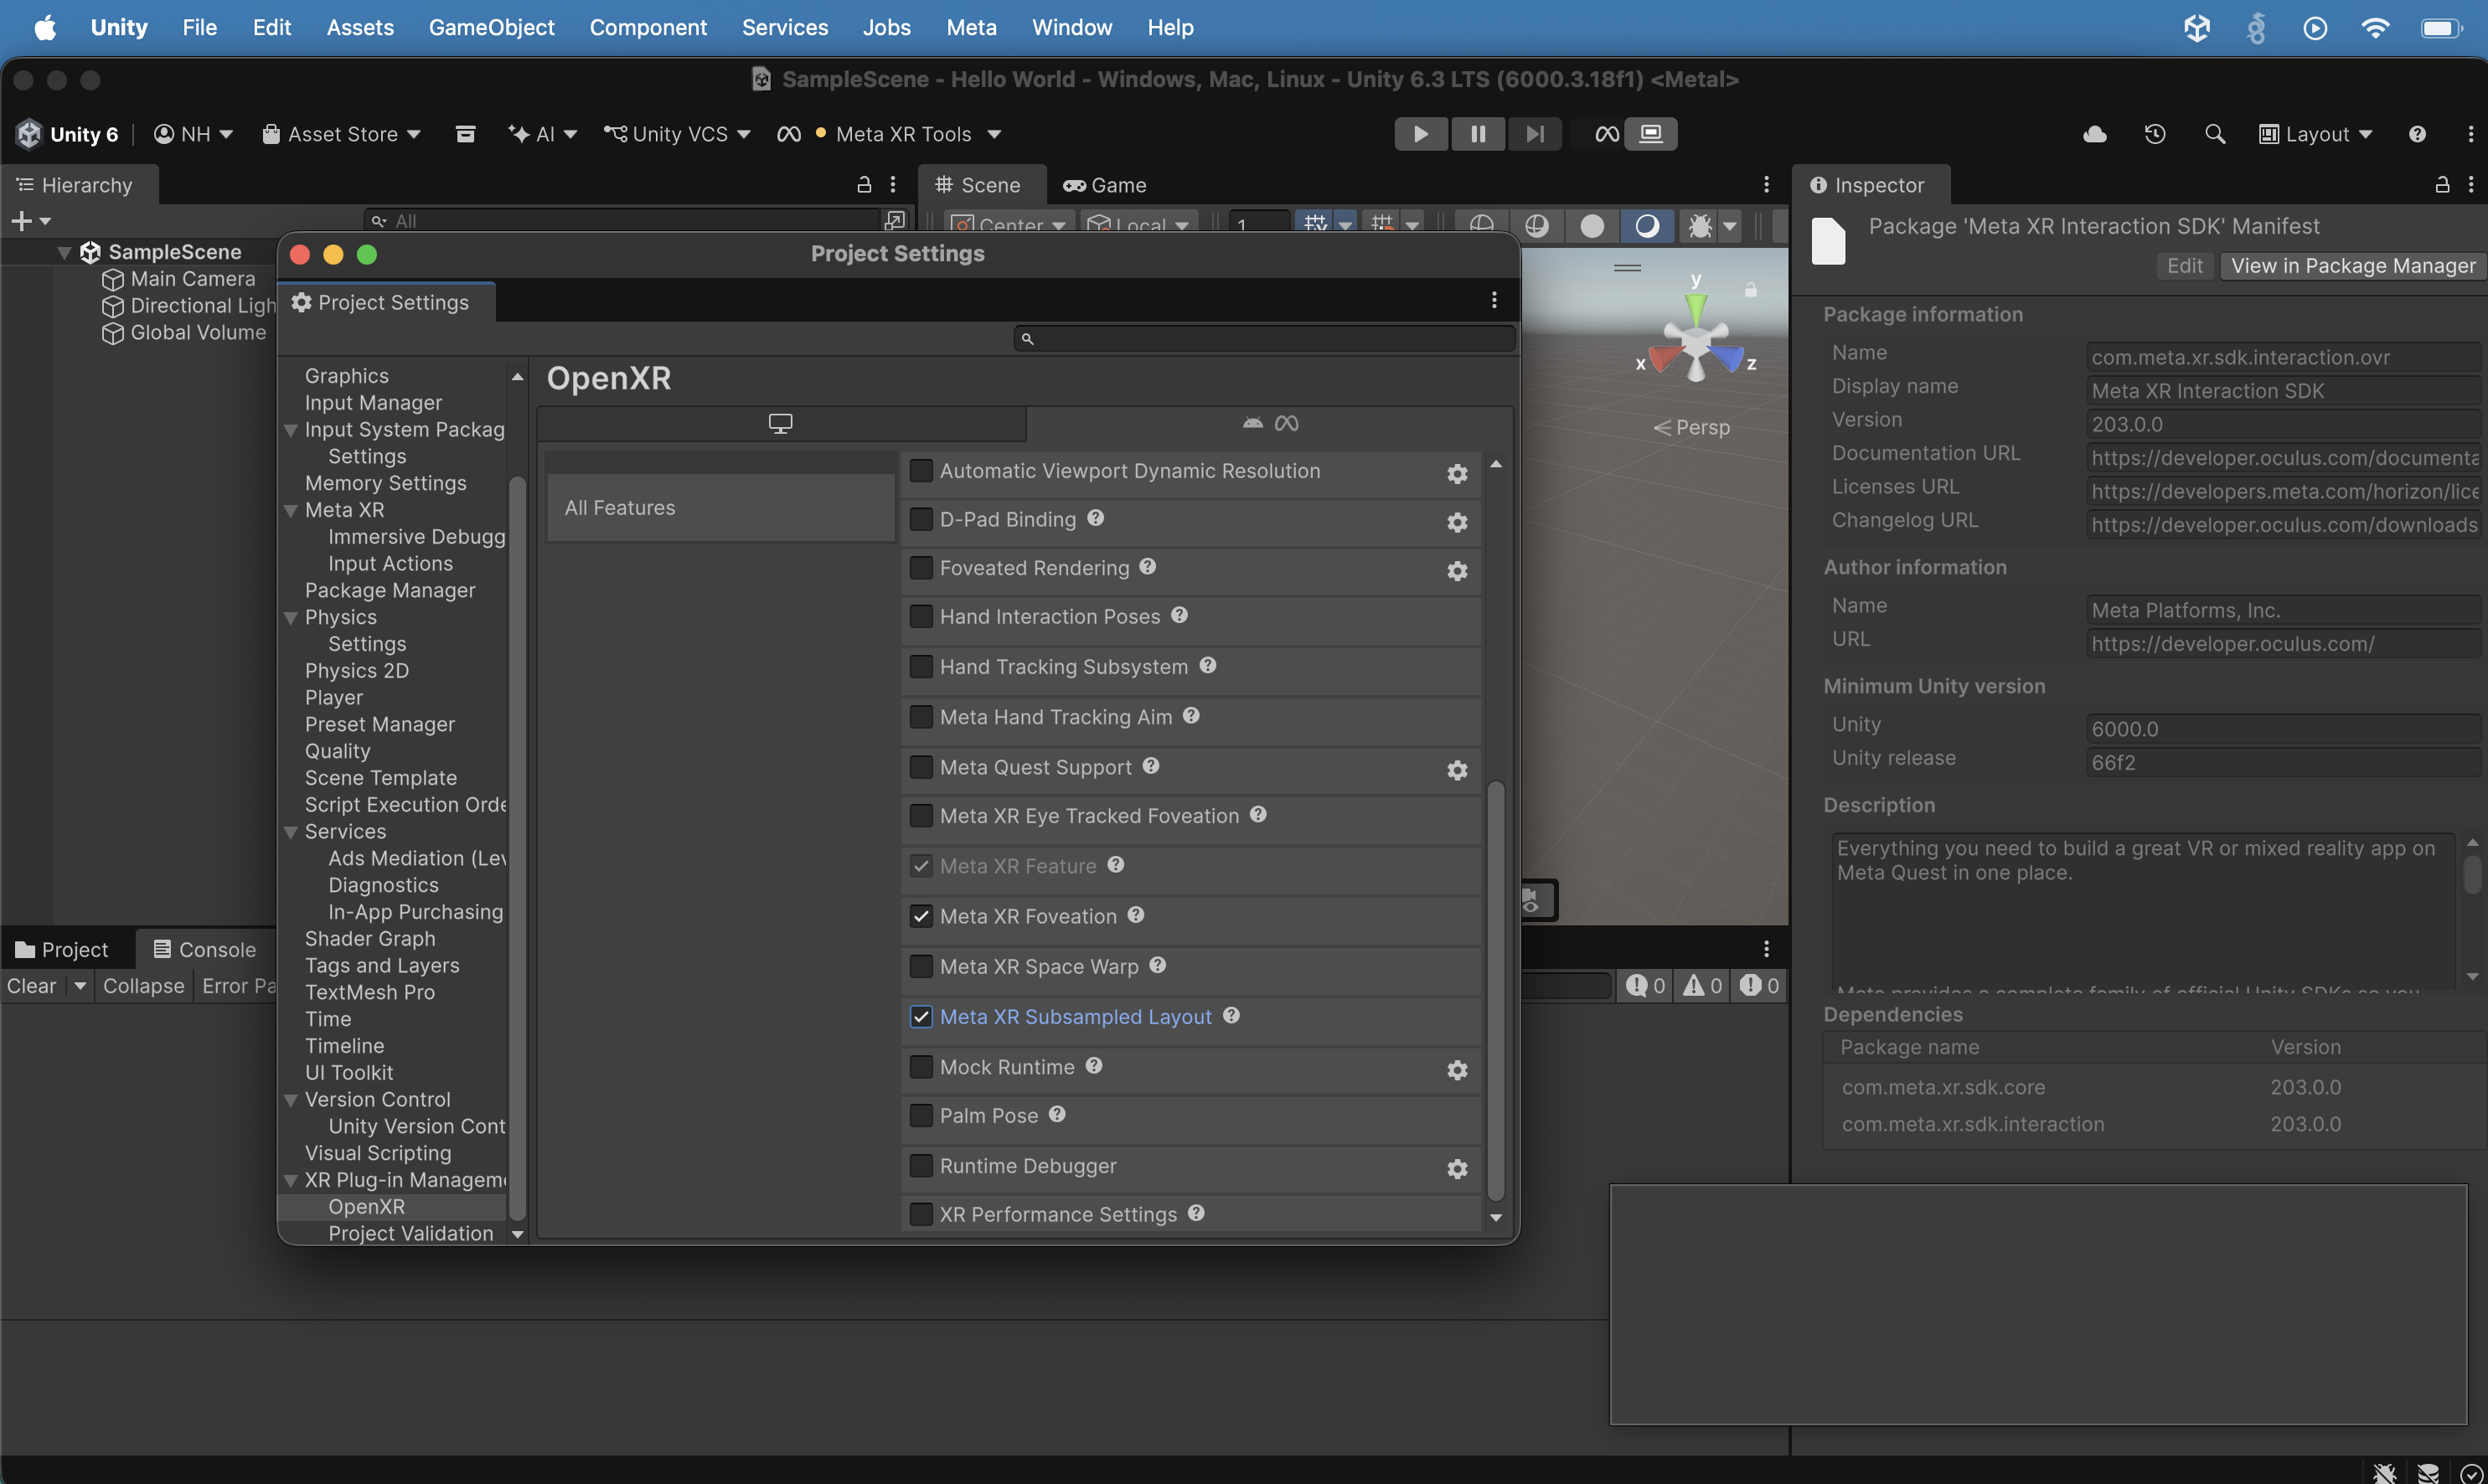Image resolution: width=2488 pixels, height=1484 pixels.
Task: Enable D-Pad Binding checkbox
Action: click(x=921, y=519)
